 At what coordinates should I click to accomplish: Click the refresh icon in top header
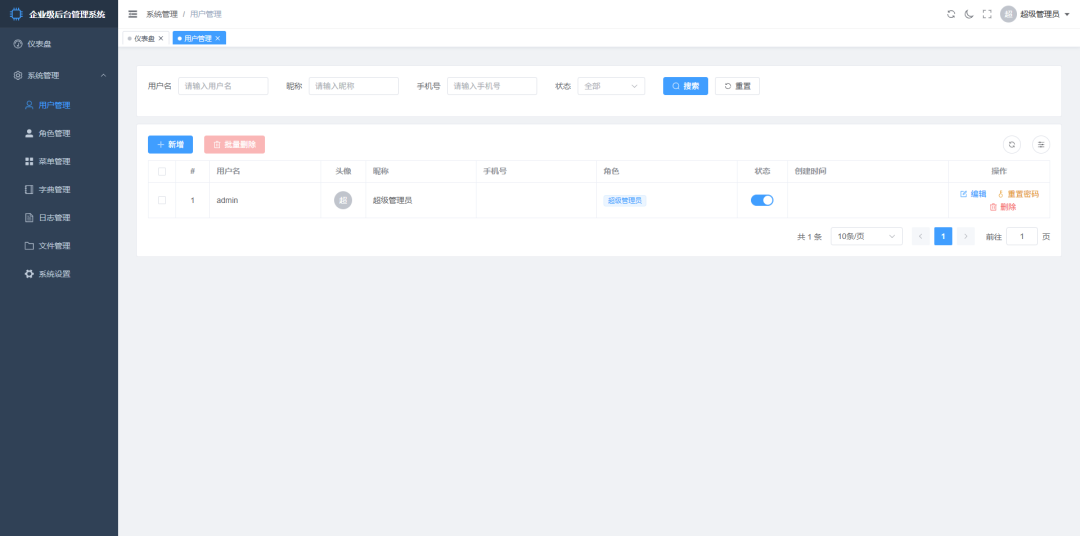951,14
